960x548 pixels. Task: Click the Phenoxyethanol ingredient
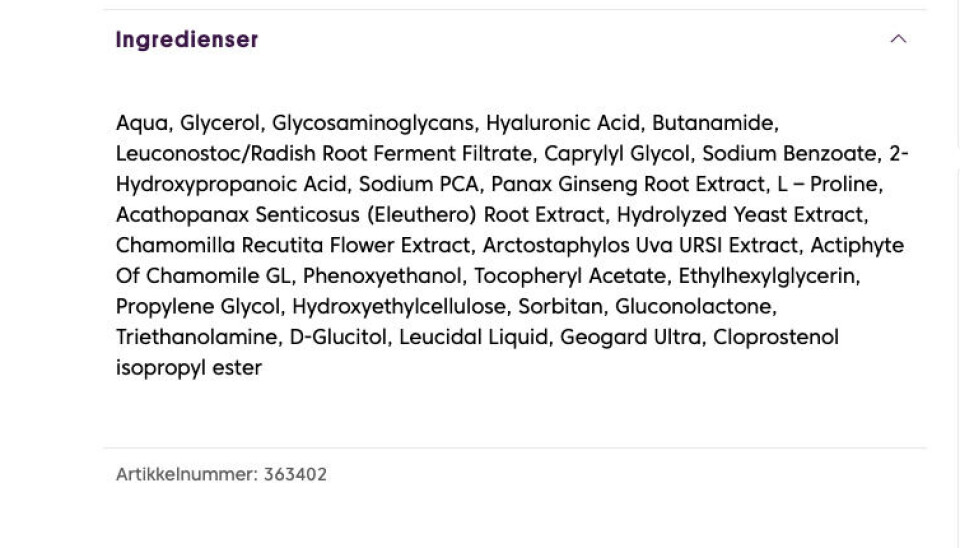coord(383,276)
